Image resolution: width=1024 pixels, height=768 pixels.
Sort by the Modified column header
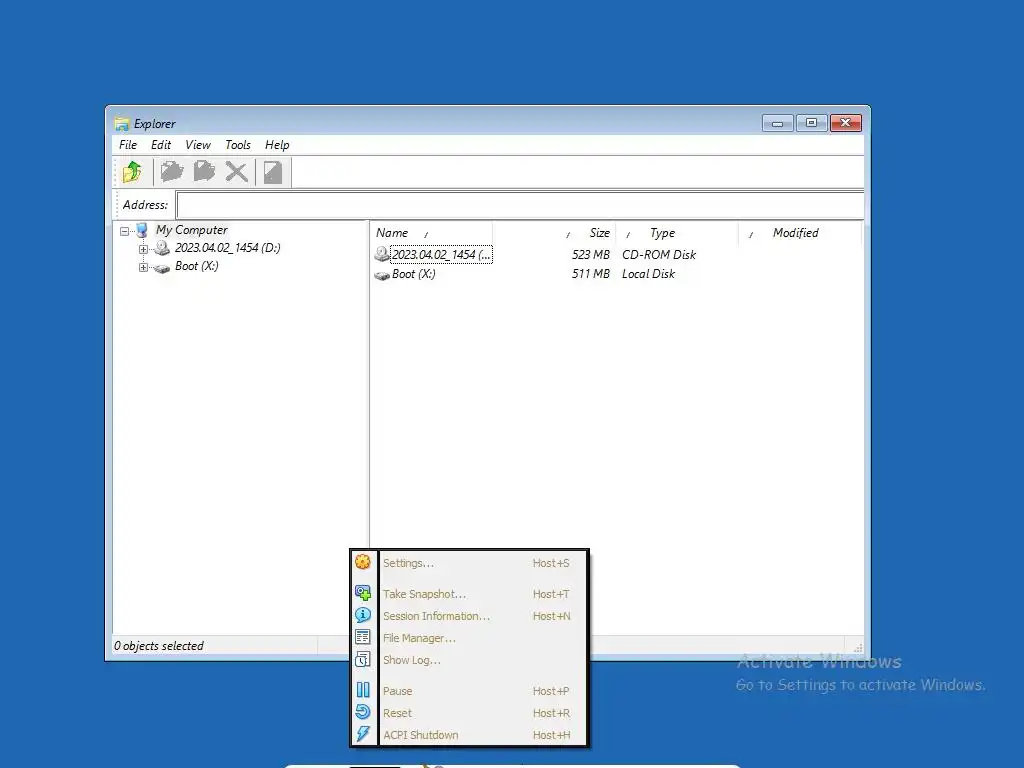point(800,233)
